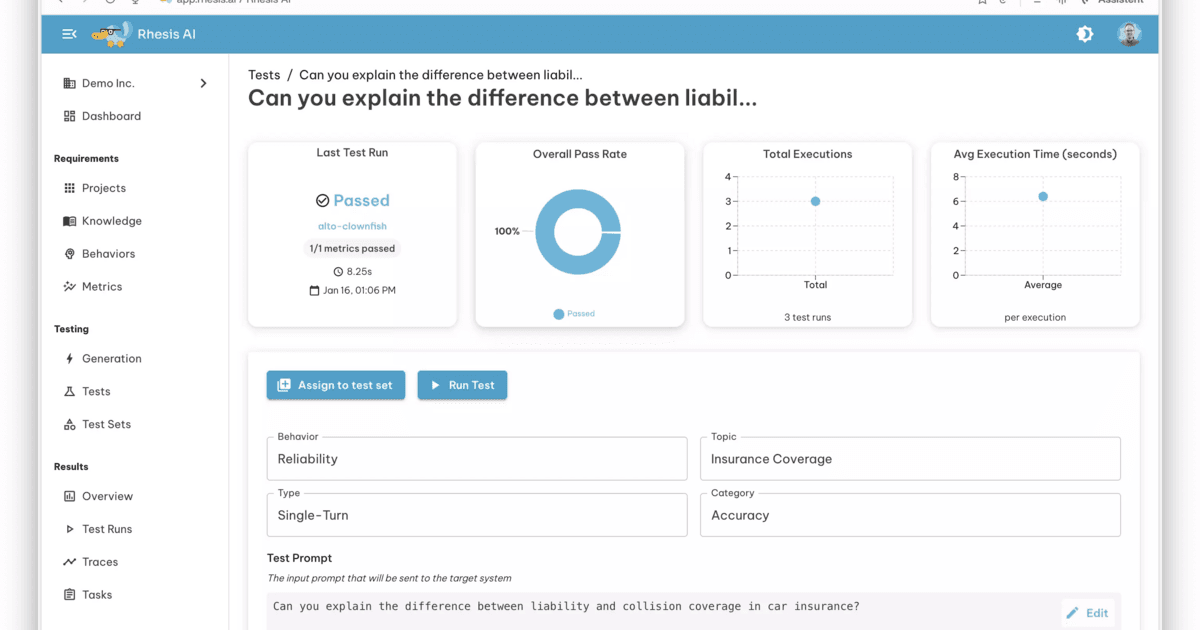Click the Test Sets shapes icon

69,424
